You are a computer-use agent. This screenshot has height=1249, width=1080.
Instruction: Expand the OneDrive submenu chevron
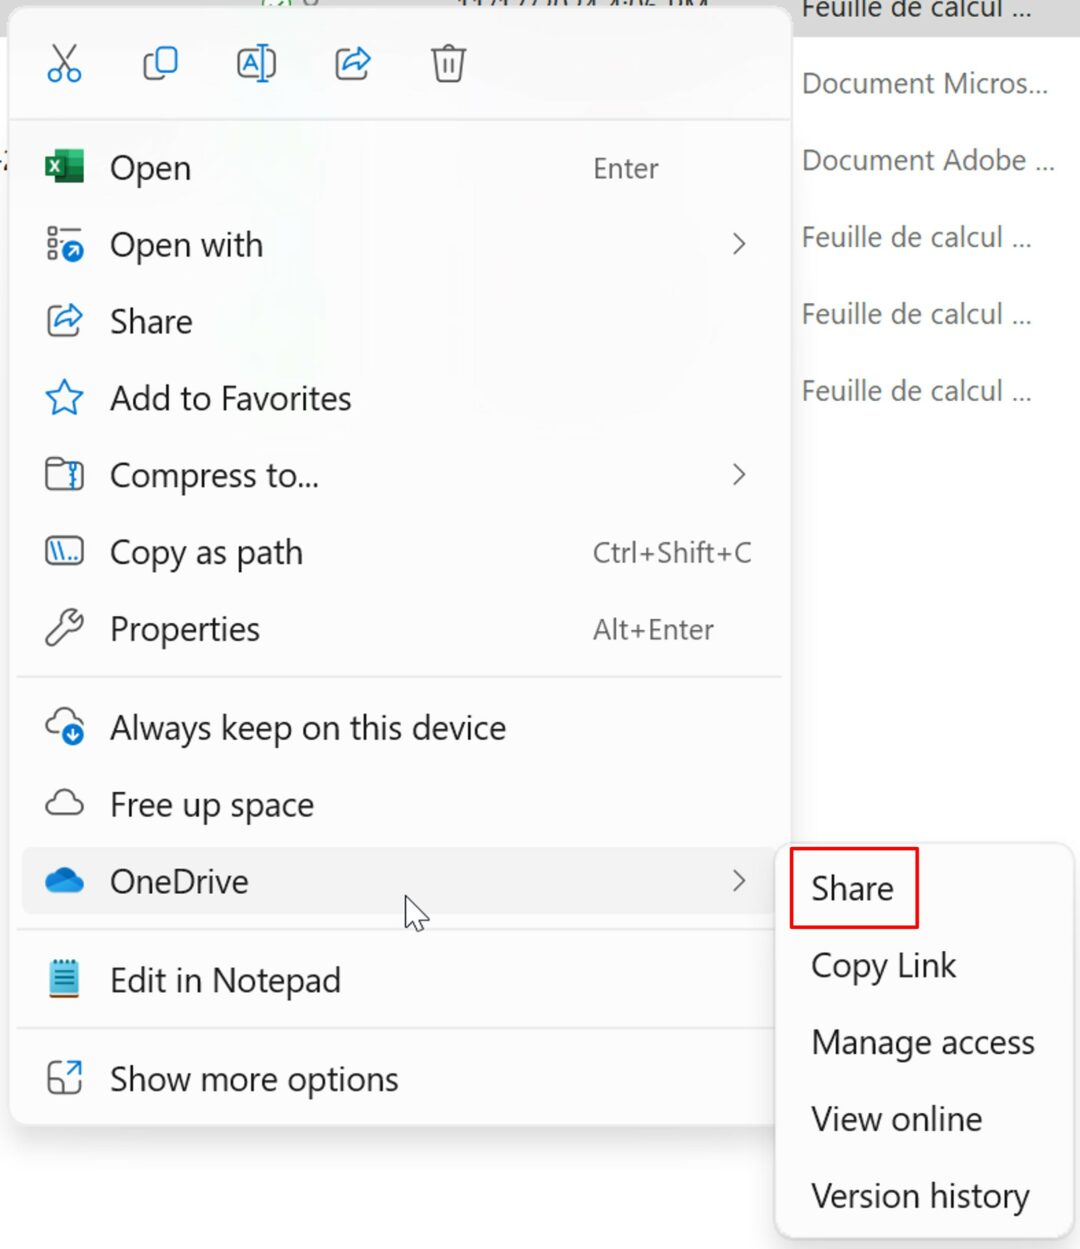click(x=739, y=881)
